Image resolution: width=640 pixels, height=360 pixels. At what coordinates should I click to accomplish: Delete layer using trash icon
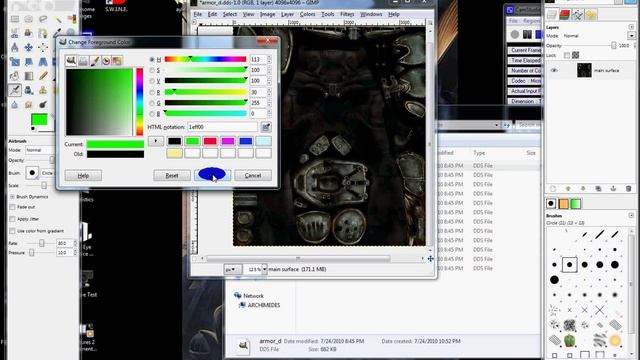pos(629,189)
